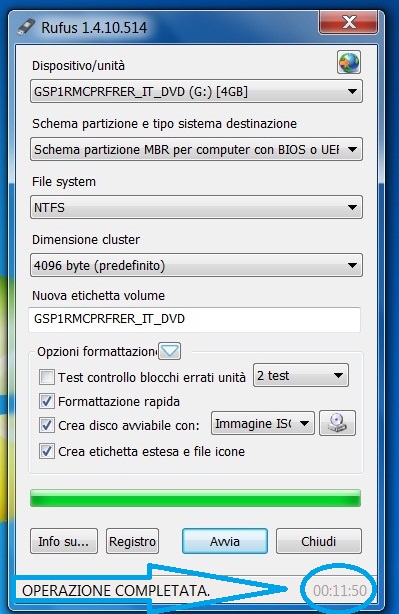Viewport: 399px width, 614px height.
Task: Click the disc image select icon
Action: click(x=338, y=423)
